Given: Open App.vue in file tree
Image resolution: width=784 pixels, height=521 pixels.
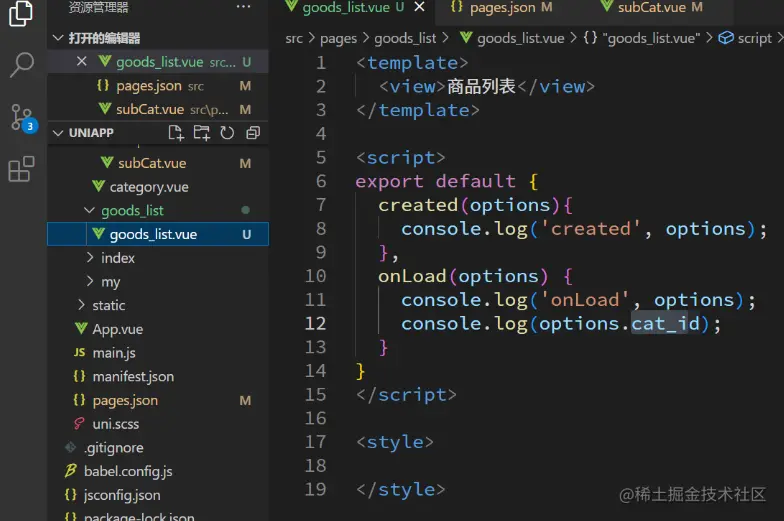Looking at the screenshot, I should (158, 328).
